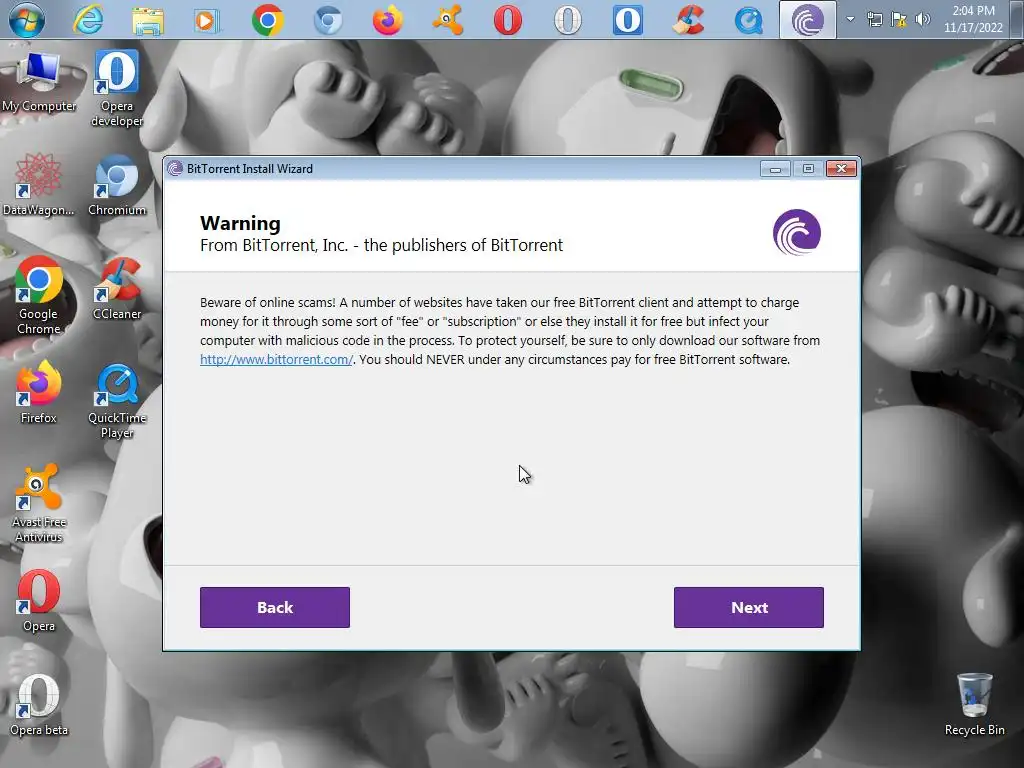This screenshot has width=1024, height=768.
Task: Open the Windows Explorer folder taskbar icon
Action: click(x=148, y=20)
